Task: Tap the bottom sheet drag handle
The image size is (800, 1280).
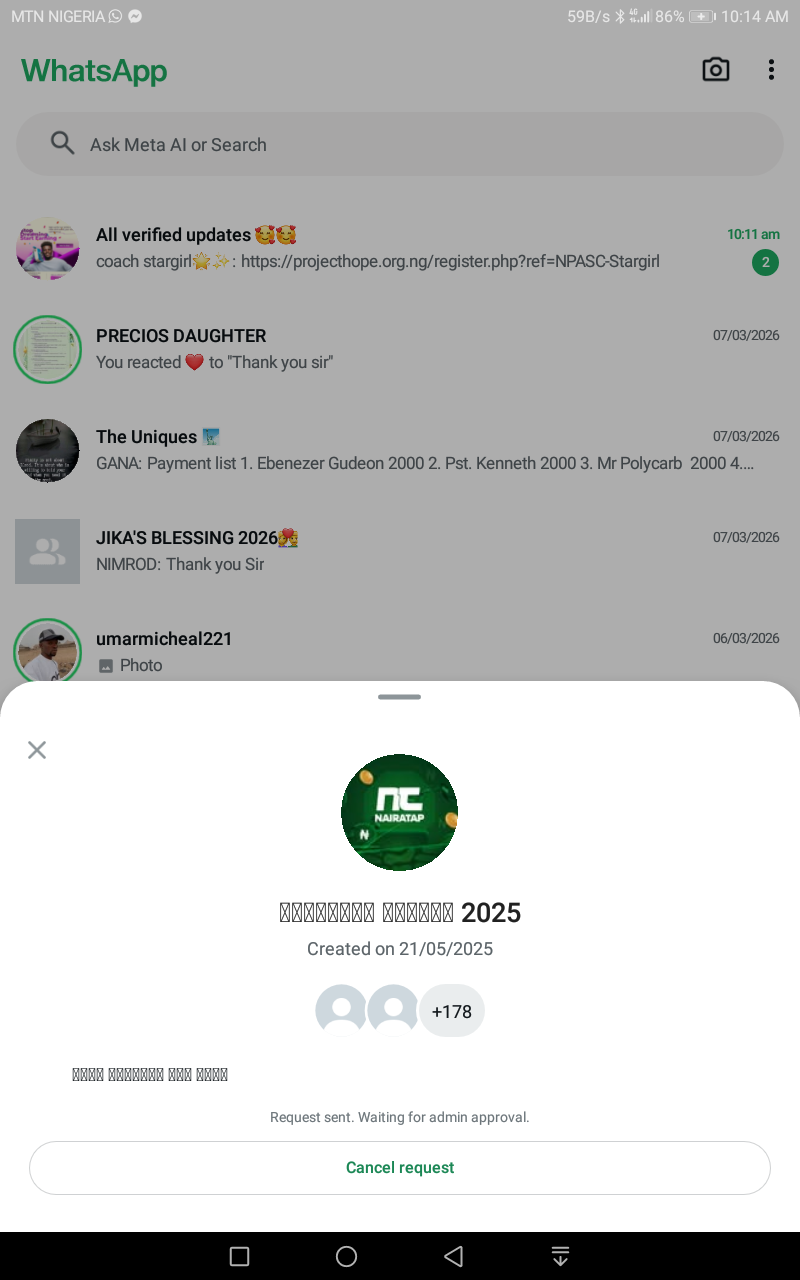Action: pos(400,697)
